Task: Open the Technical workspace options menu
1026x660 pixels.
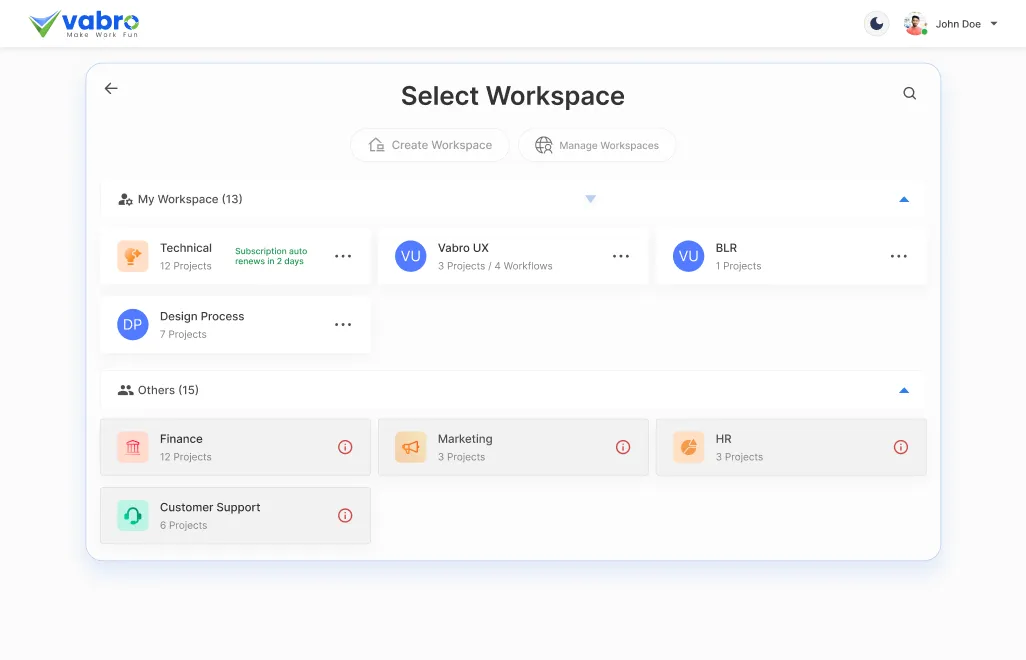Action: click(x=343, y=256)
